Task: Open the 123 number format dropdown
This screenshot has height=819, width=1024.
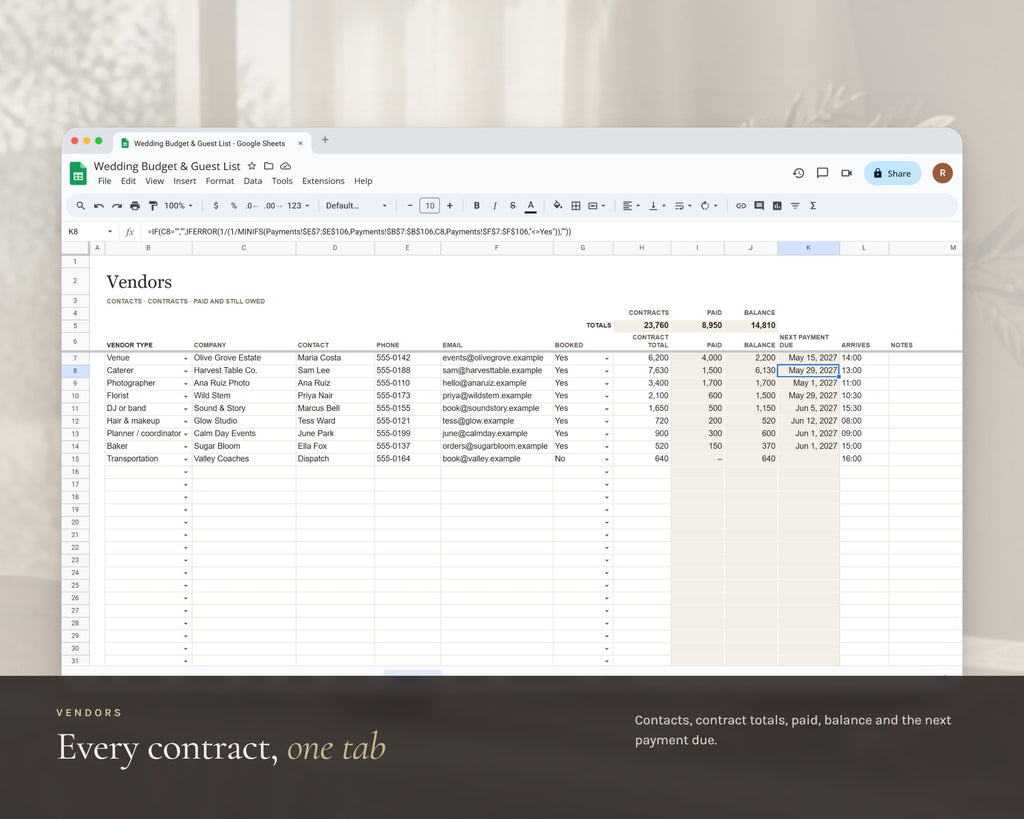Action: tap(298, 206)
